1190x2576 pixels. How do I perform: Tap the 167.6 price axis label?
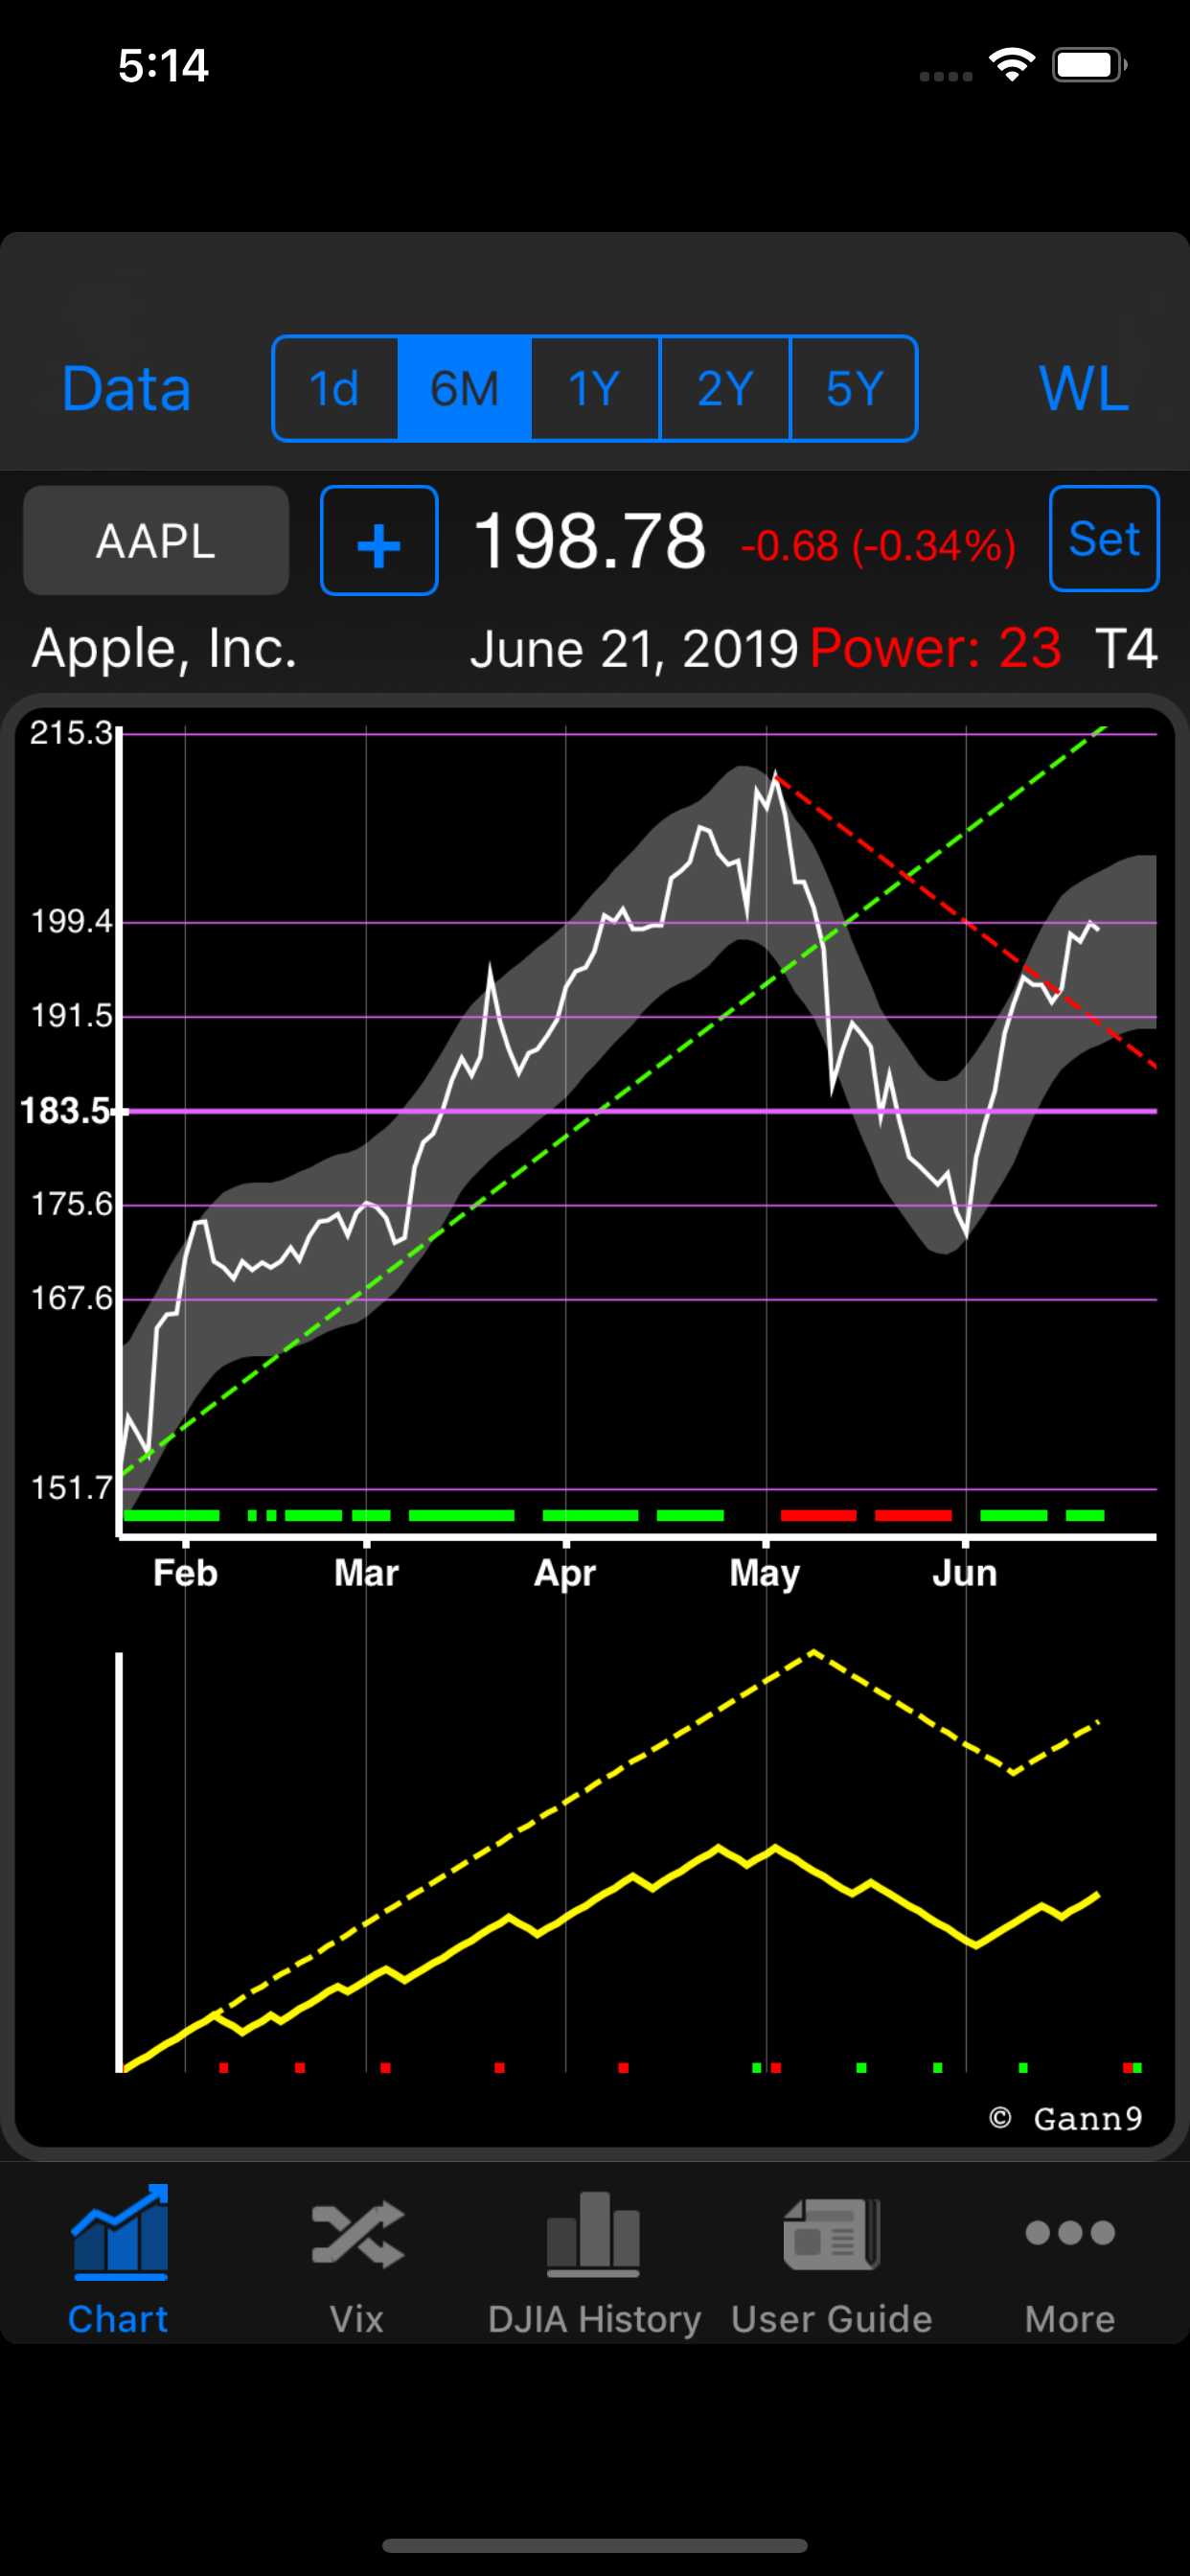pyautogui.click(x=71, y=1299)
